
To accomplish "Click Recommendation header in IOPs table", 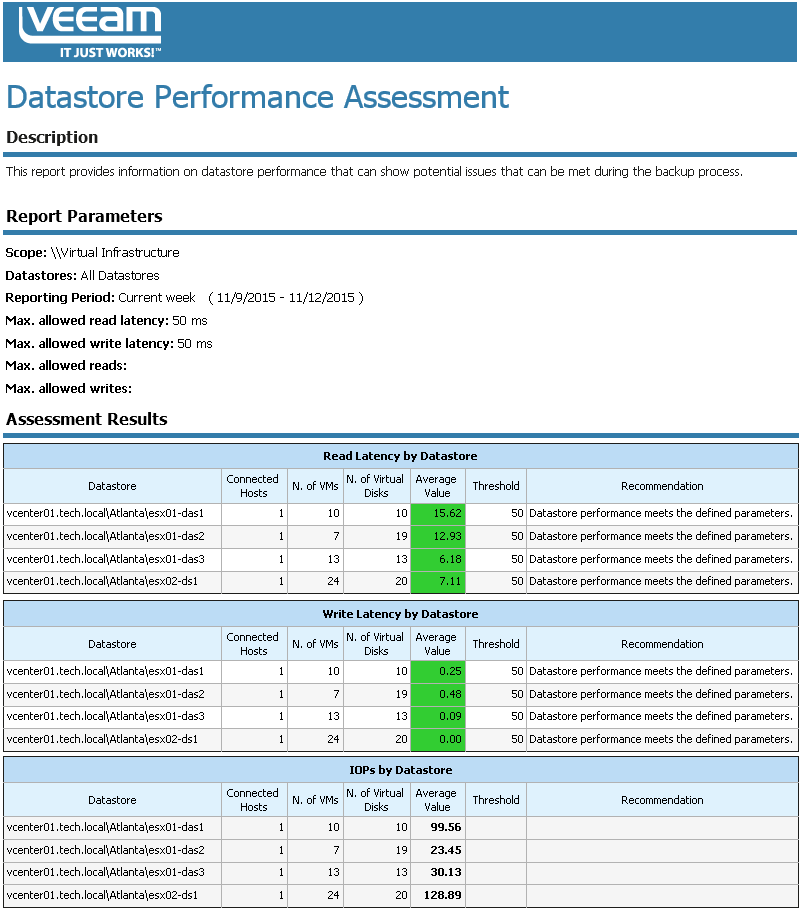I will (662, 800).
